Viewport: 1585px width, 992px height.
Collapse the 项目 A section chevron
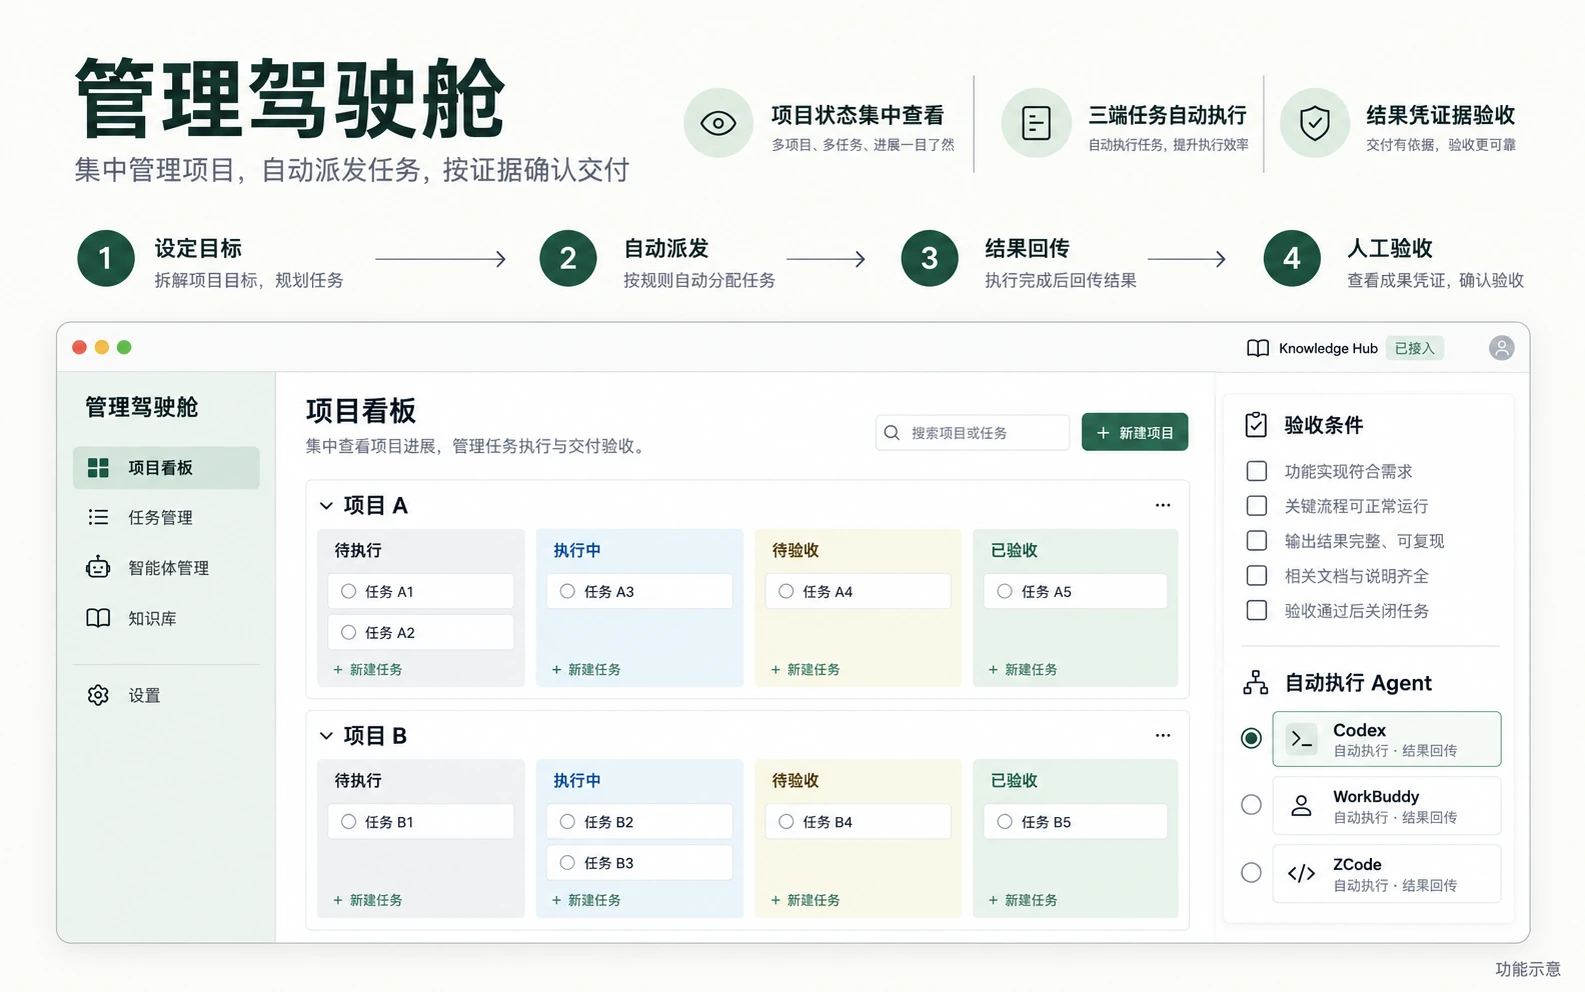pos(326,506)
